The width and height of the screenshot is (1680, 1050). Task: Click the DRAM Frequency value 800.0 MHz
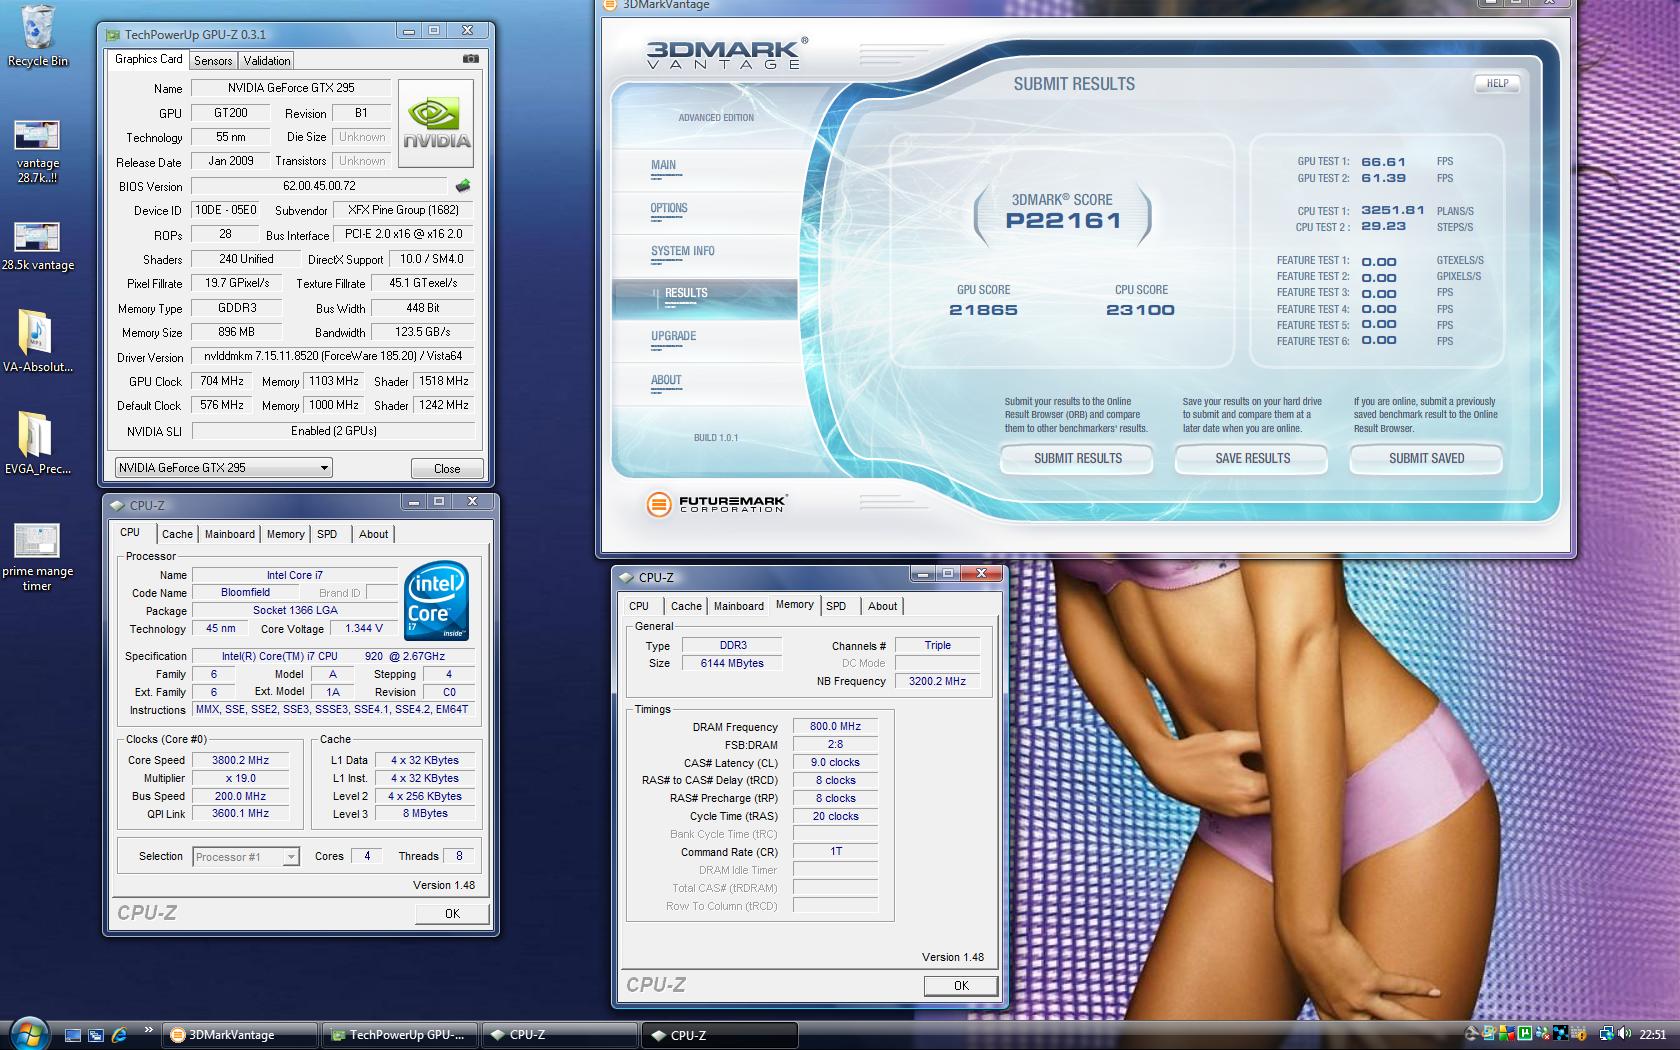[x=835, y=727]
